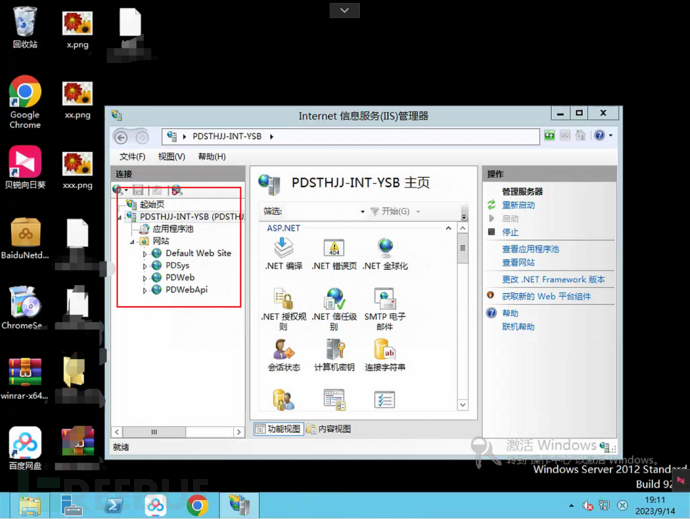Open Google Chrome desktop shortcut
Screen dimensions: 690x519
click(25, 102)
